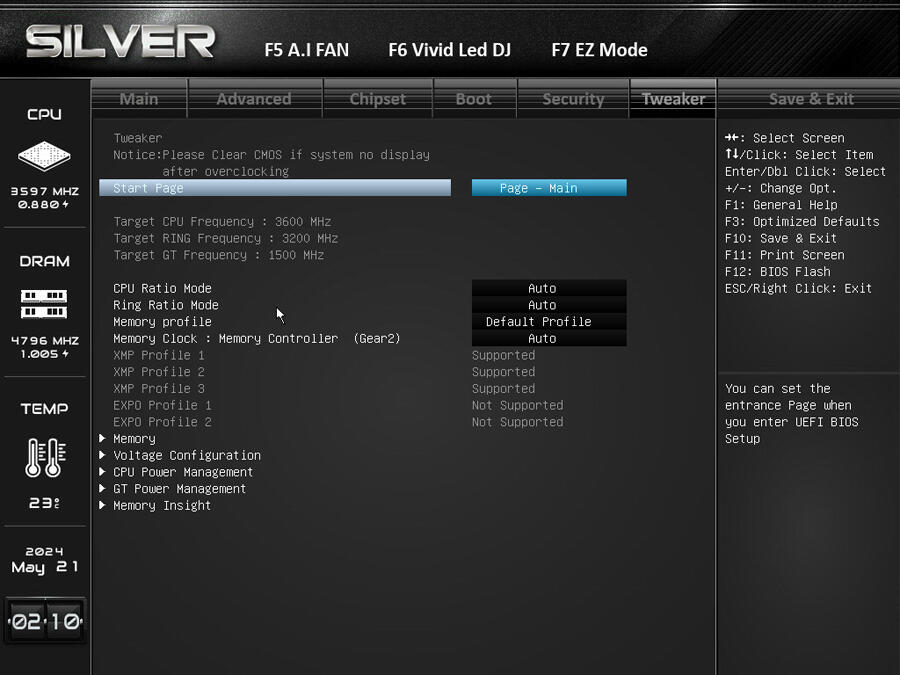Click the 02:10 clock display
Viewport: 900px width, 675px height.
tap(45, 621)
